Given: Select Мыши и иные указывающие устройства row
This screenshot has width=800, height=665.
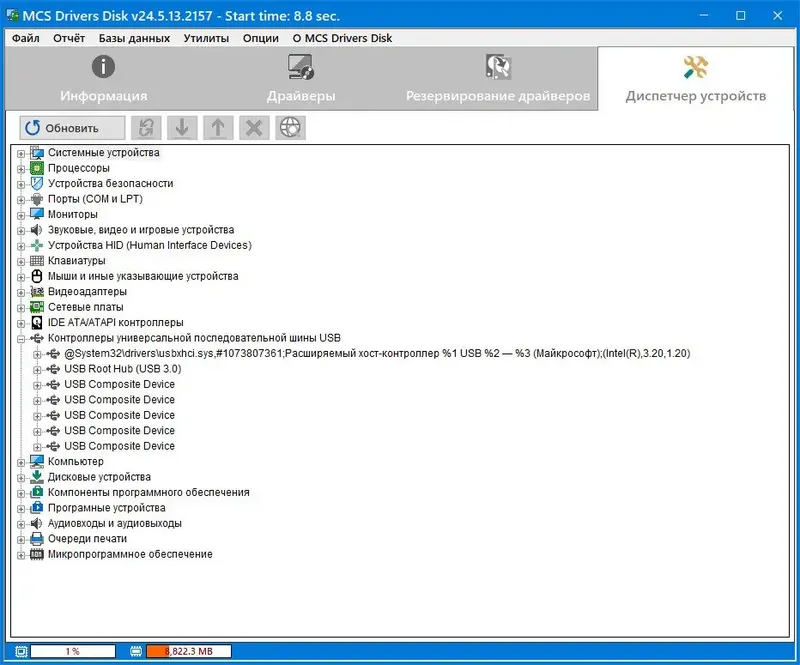Looking at the screenshot, I should tap(143, 276).
